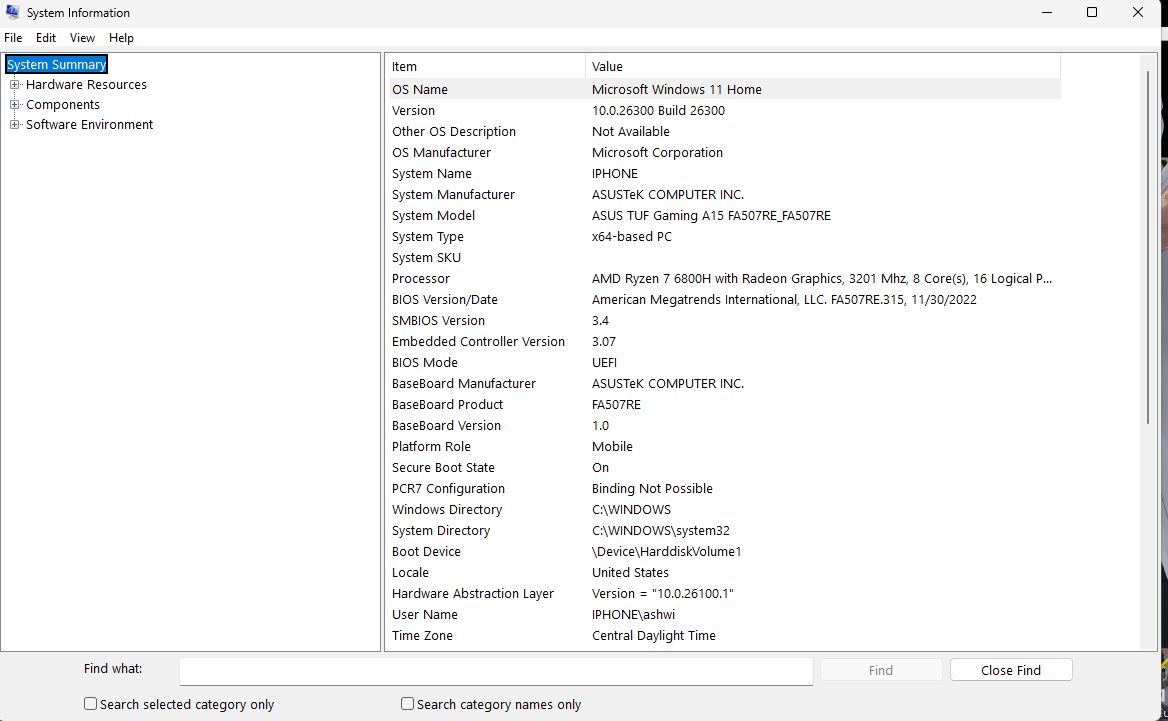Open the View menu

pos(83,38)
